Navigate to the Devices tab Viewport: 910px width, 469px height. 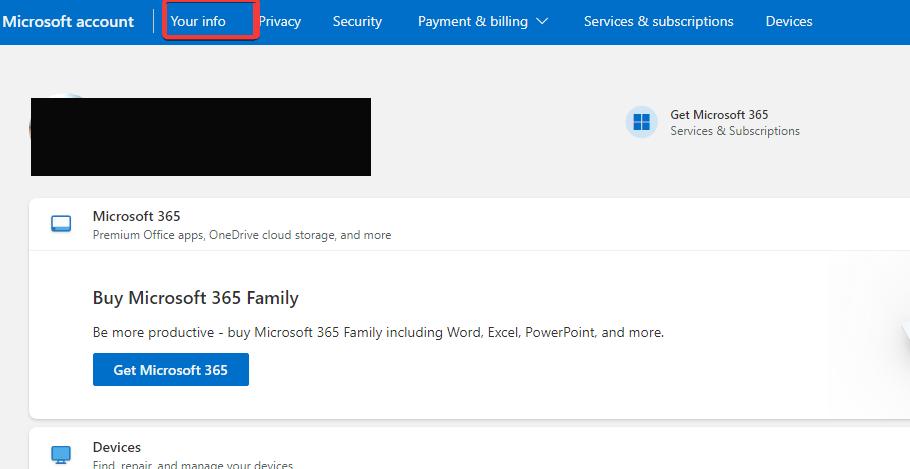[789, 21]
